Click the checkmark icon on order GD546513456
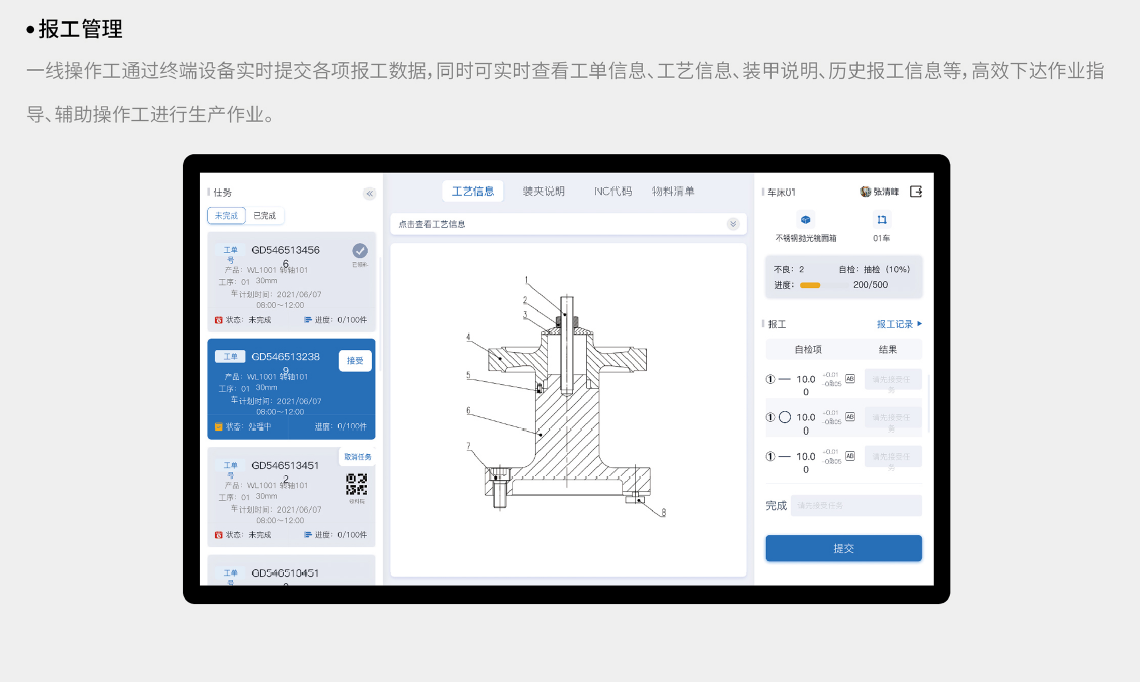The height and width of the screenshot is (682, 1140). click(360, 251)
